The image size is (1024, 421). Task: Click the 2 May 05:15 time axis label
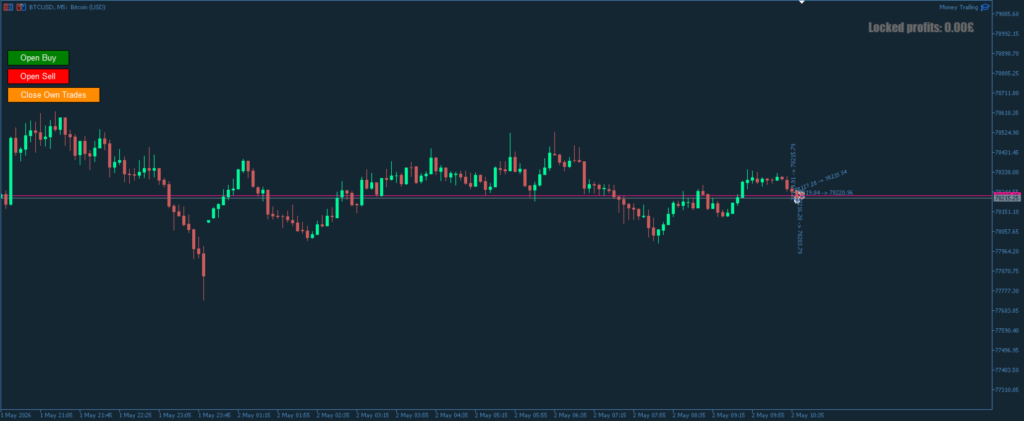491,415
